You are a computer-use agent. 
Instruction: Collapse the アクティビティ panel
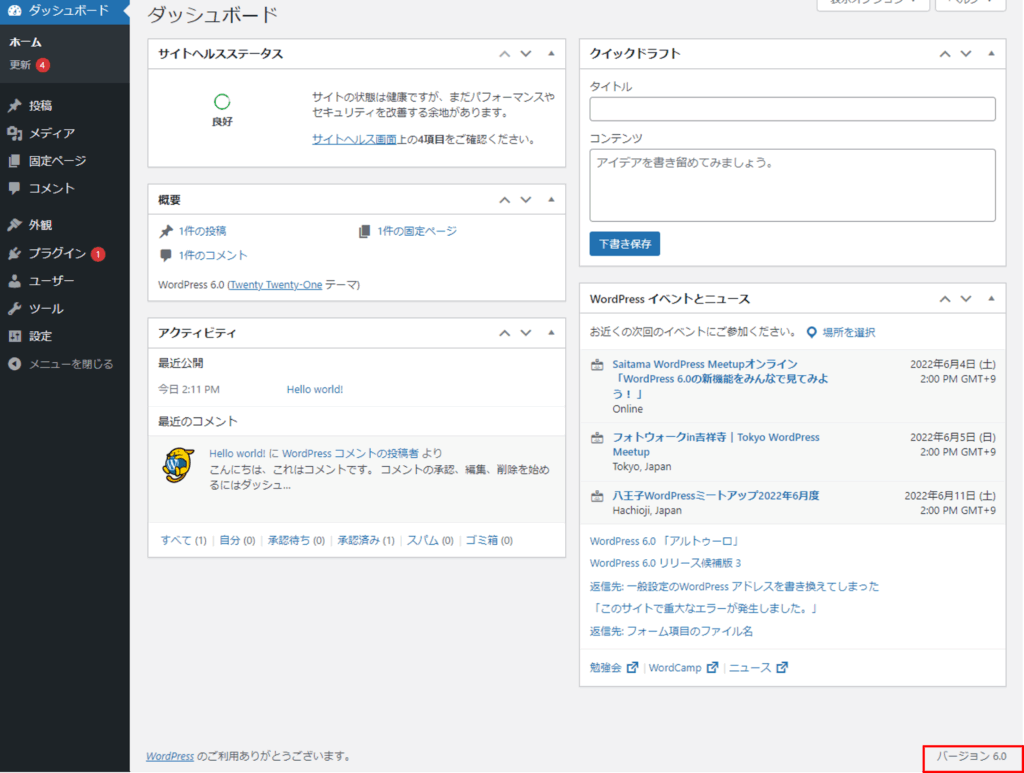(x=551, y=333)
